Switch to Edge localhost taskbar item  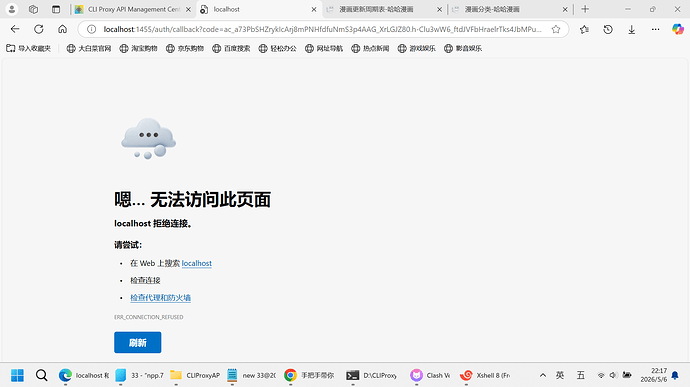click(x=84, y=375)
